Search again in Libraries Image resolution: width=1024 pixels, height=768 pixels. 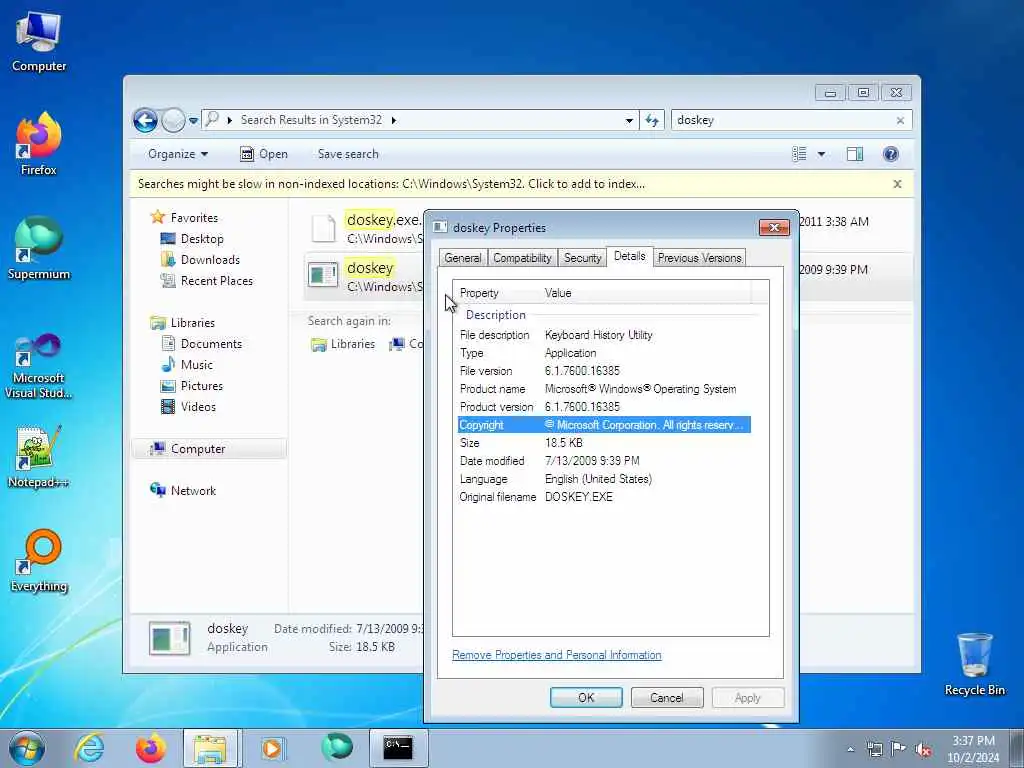point(343,344)
